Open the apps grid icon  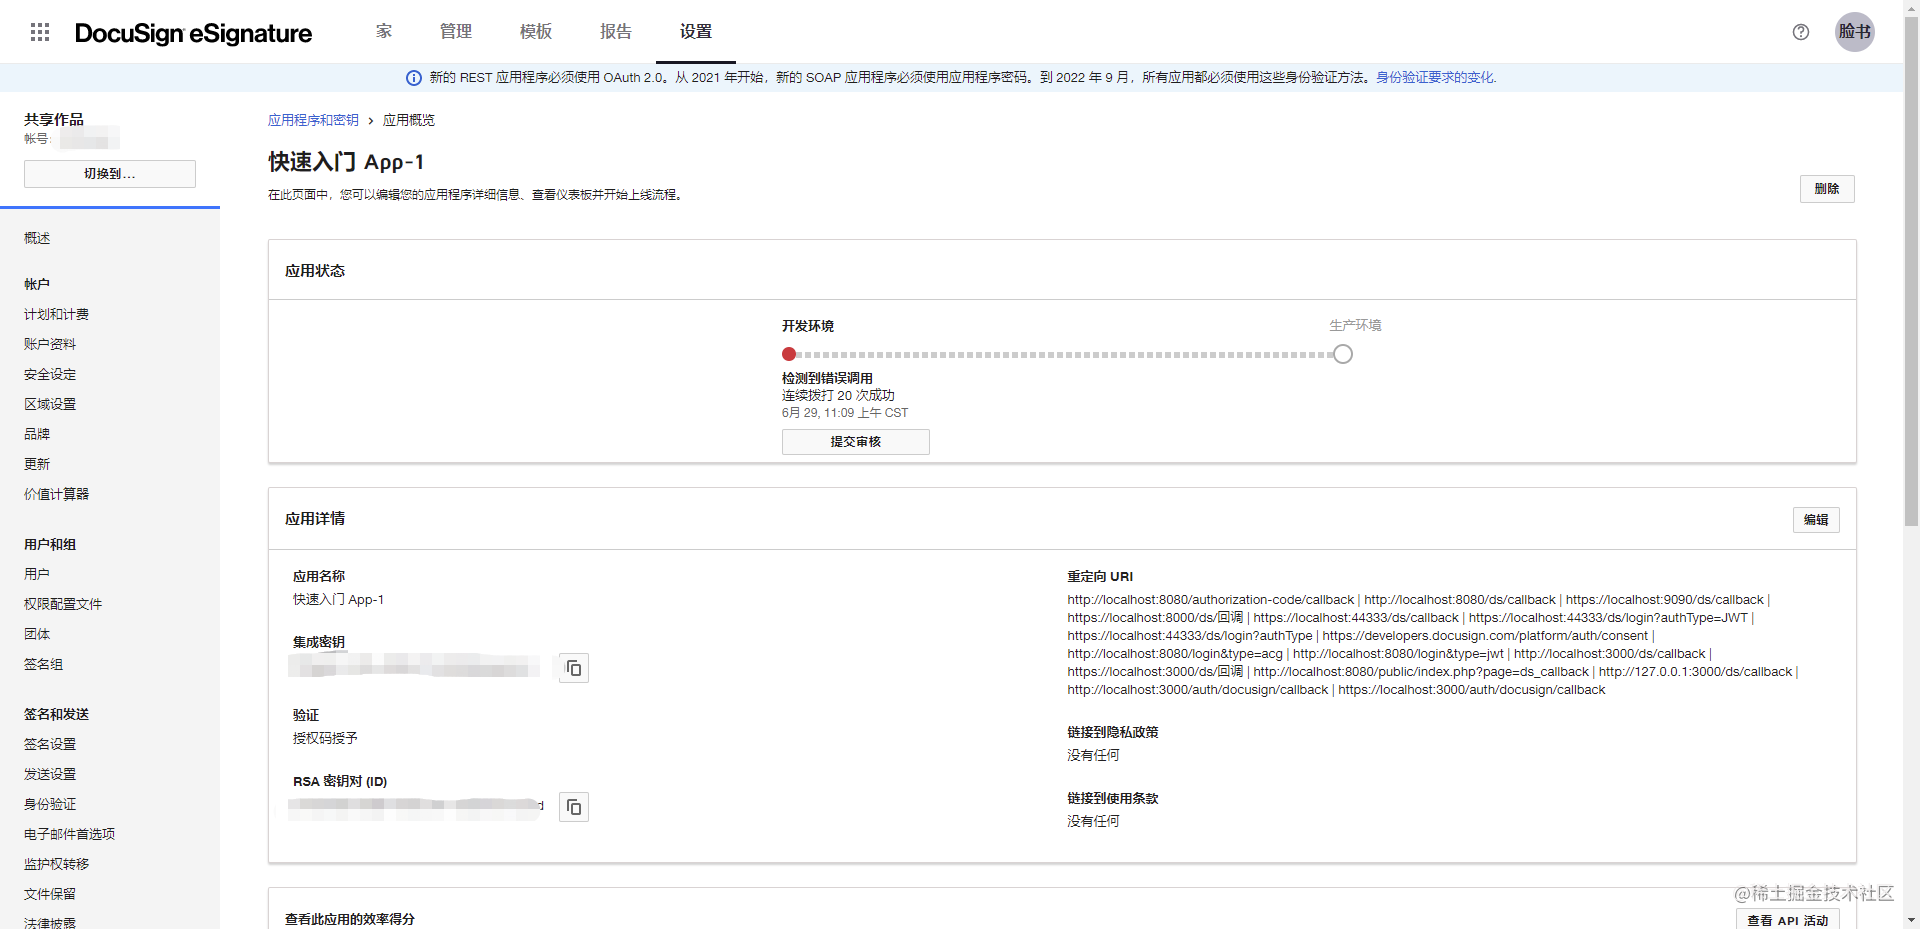(40, 31)
